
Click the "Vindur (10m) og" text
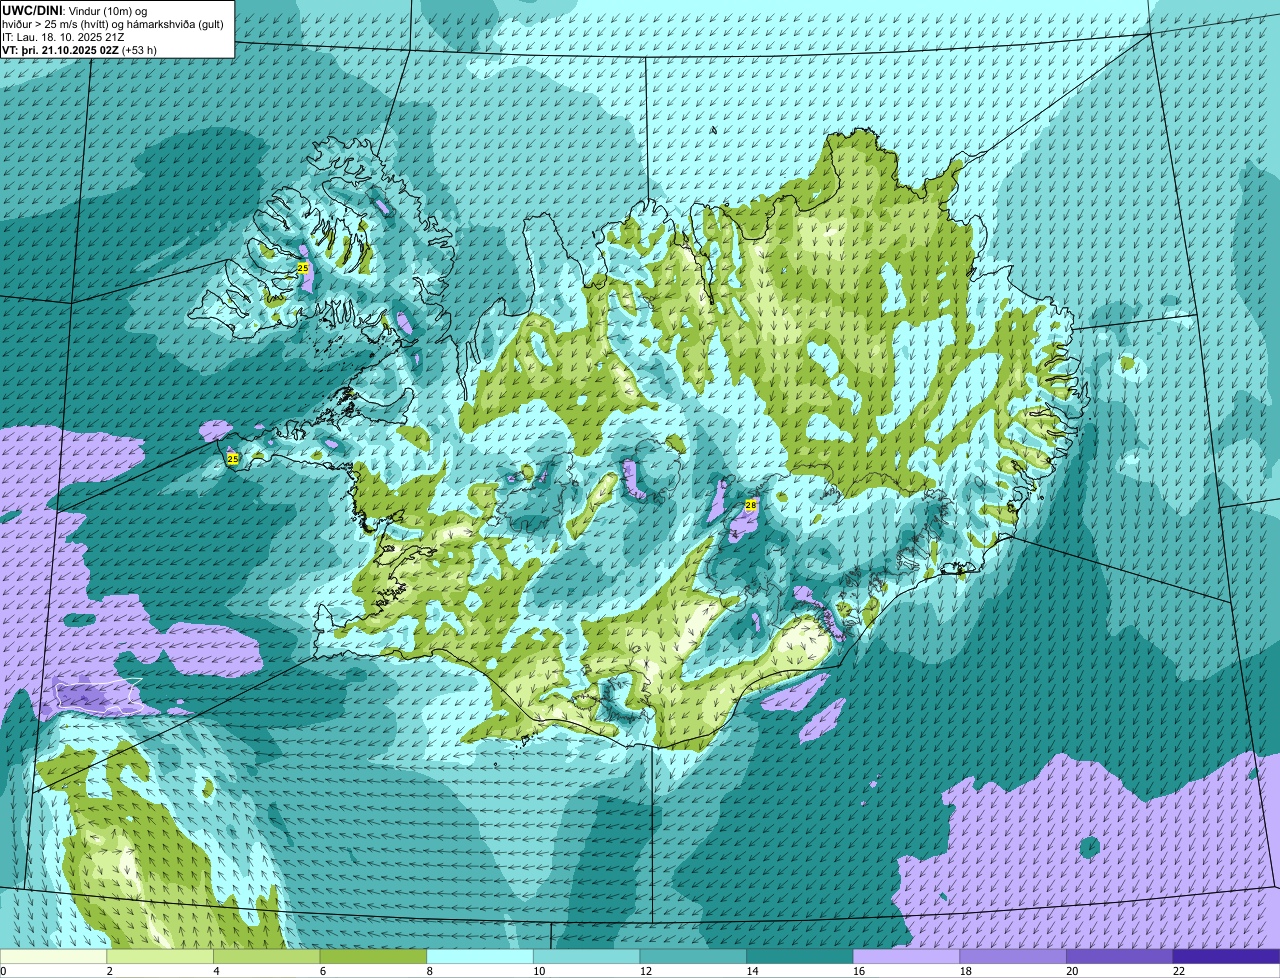coord(108,11)
